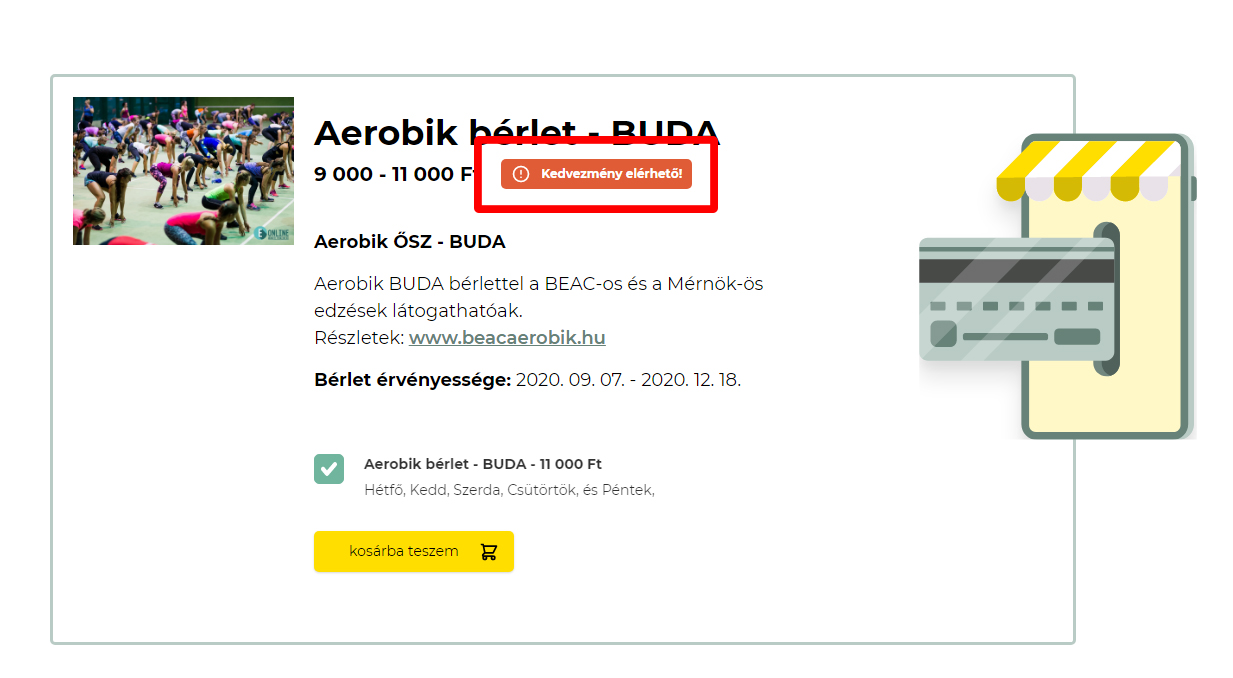The width and height of the screenshot is (1233, 678).
Task: Open the 'Kedvezmény elérhető!' discount badge
Action: (596, 174)
